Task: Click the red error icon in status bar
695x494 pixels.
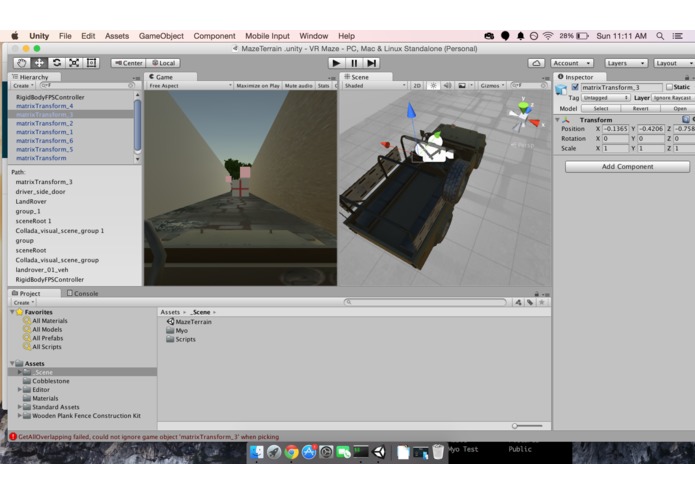Action: (13, 436)
